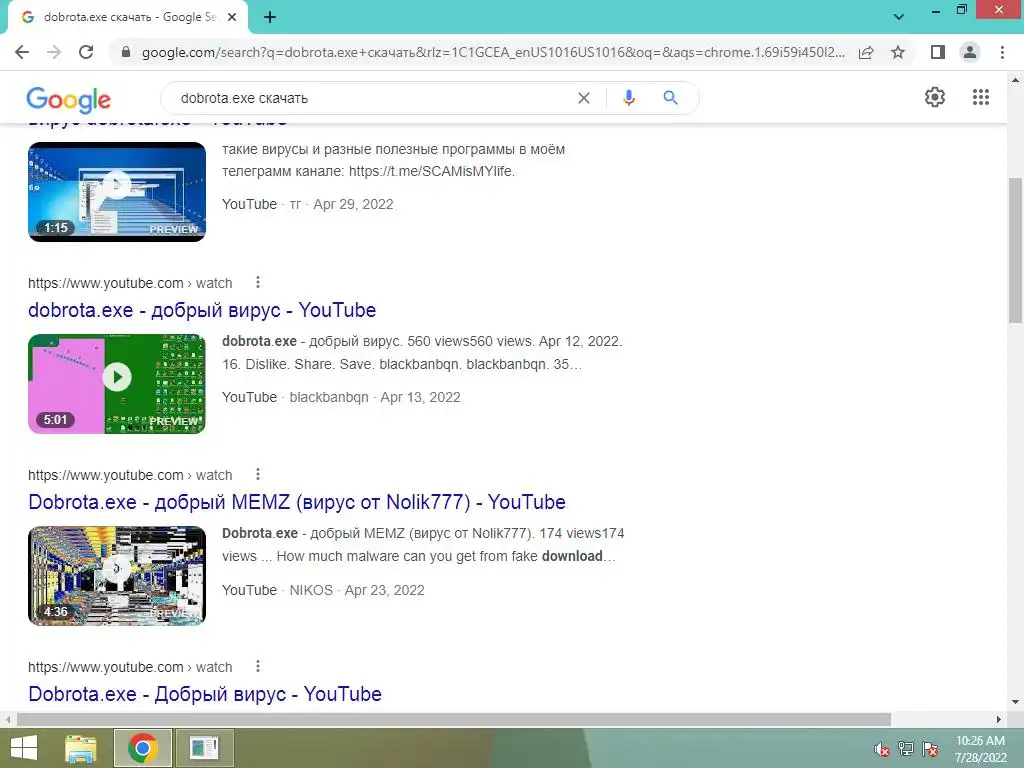Bookmark this page with the star icon
Image resolution: width=1024 pixels, height=768 pixels.
[x=898, y=52]
